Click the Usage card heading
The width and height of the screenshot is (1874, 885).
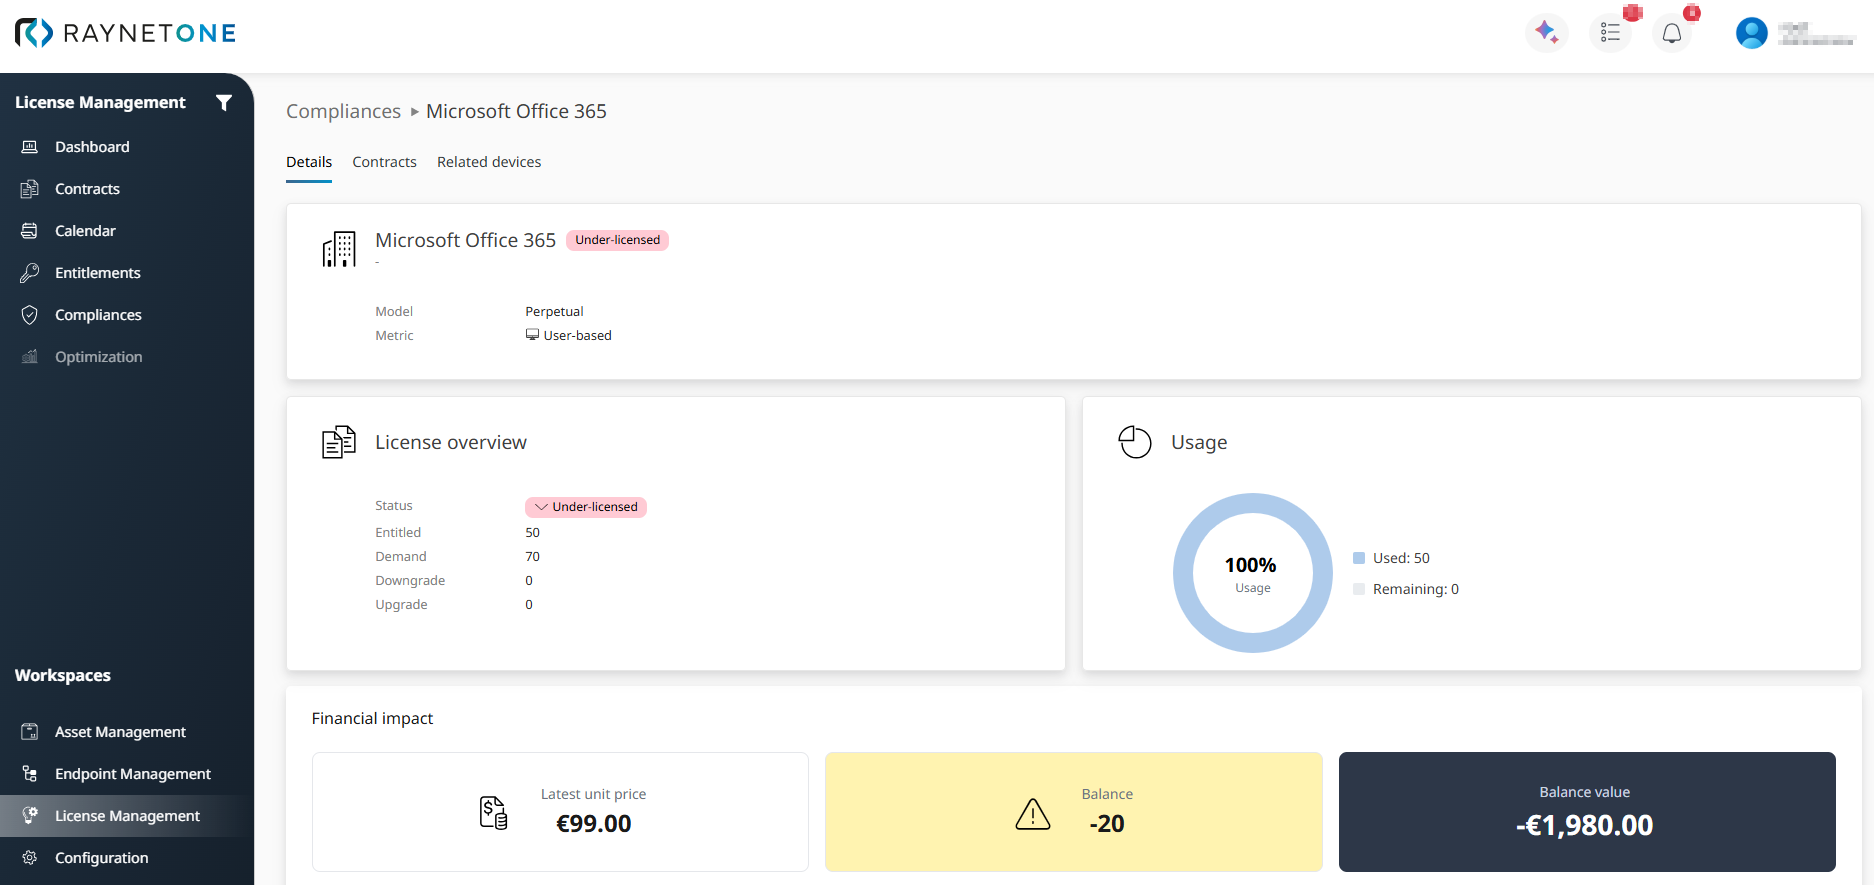(x=1199, y=442)
